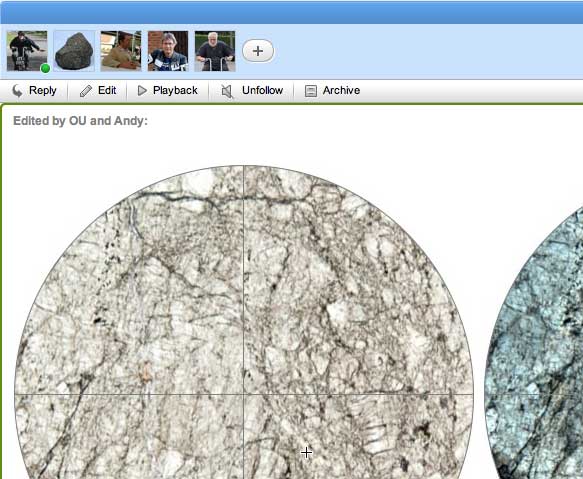Click the green online status dot
Image resolution: width=583 pixels, height=479 pixels.
(45, 68)
